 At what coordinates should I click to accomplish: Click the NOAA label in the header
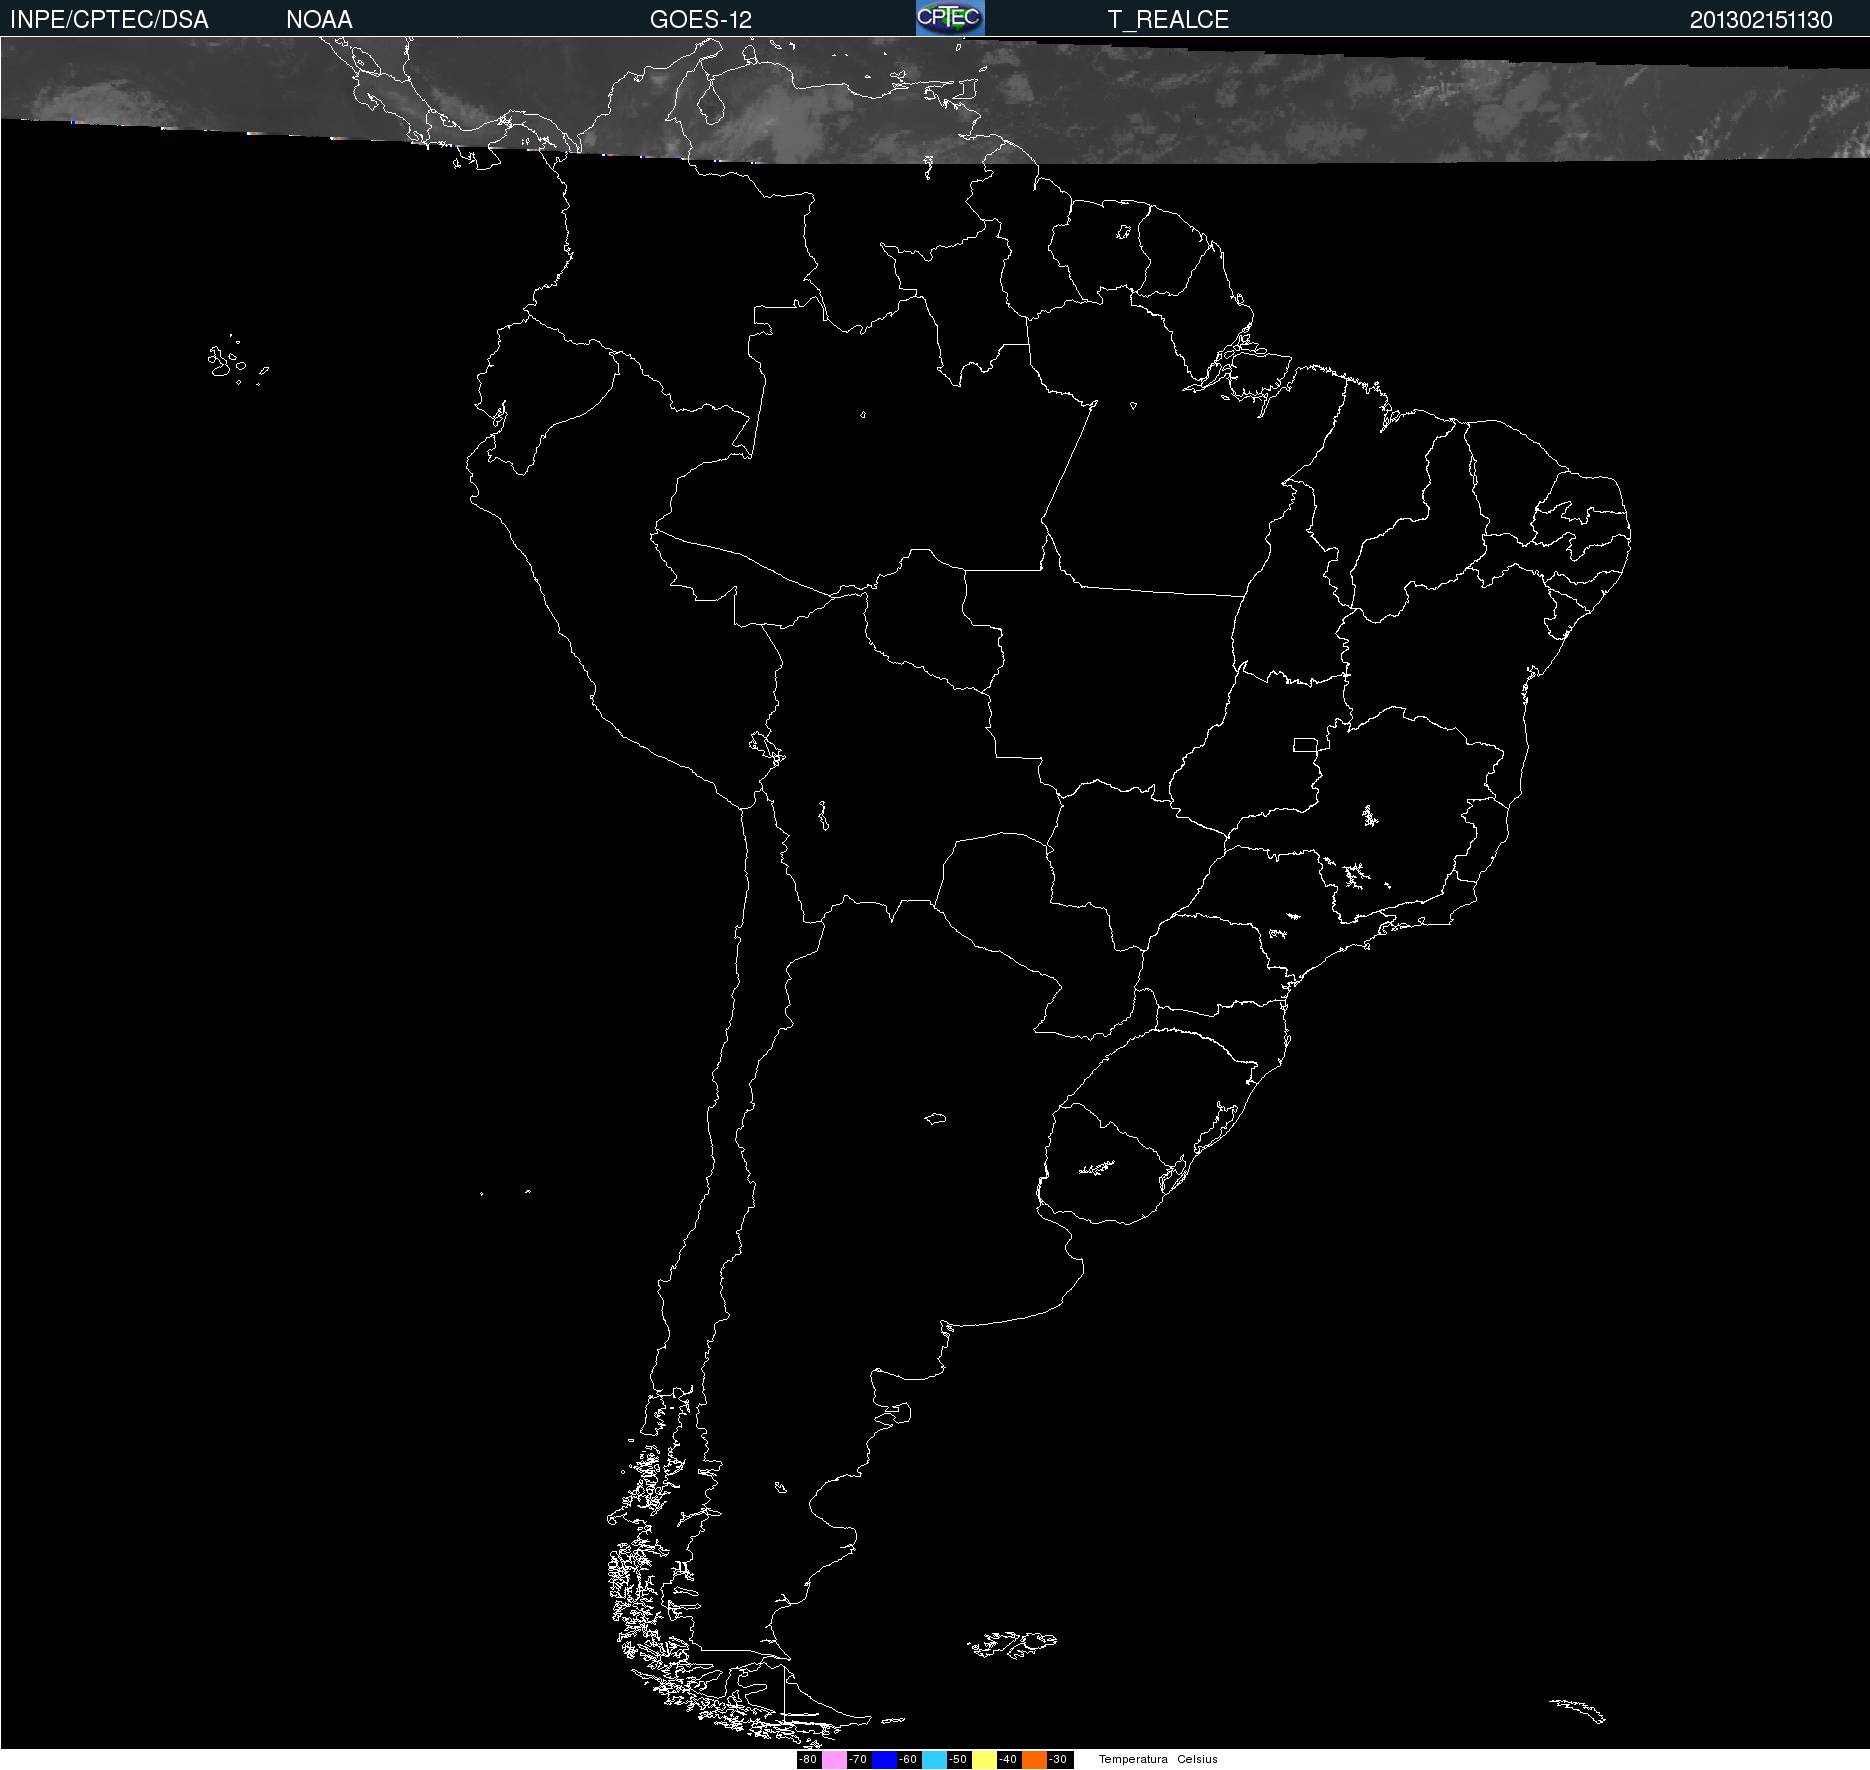pyautogui.click(x=319, y=20)
